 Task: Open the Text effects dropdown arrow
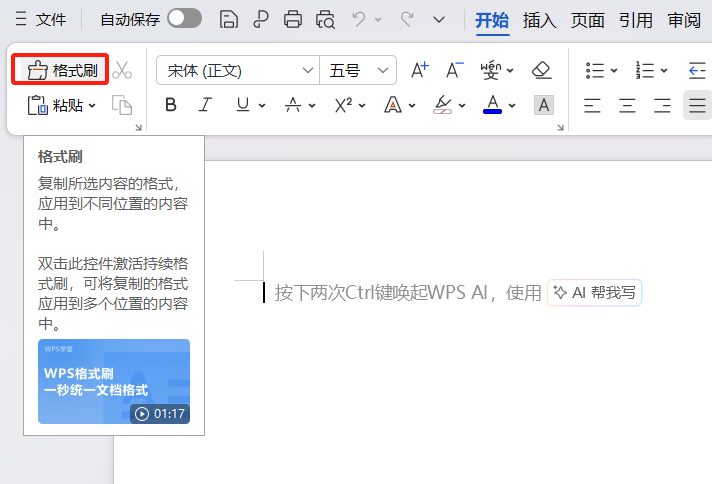coord(412,106)
